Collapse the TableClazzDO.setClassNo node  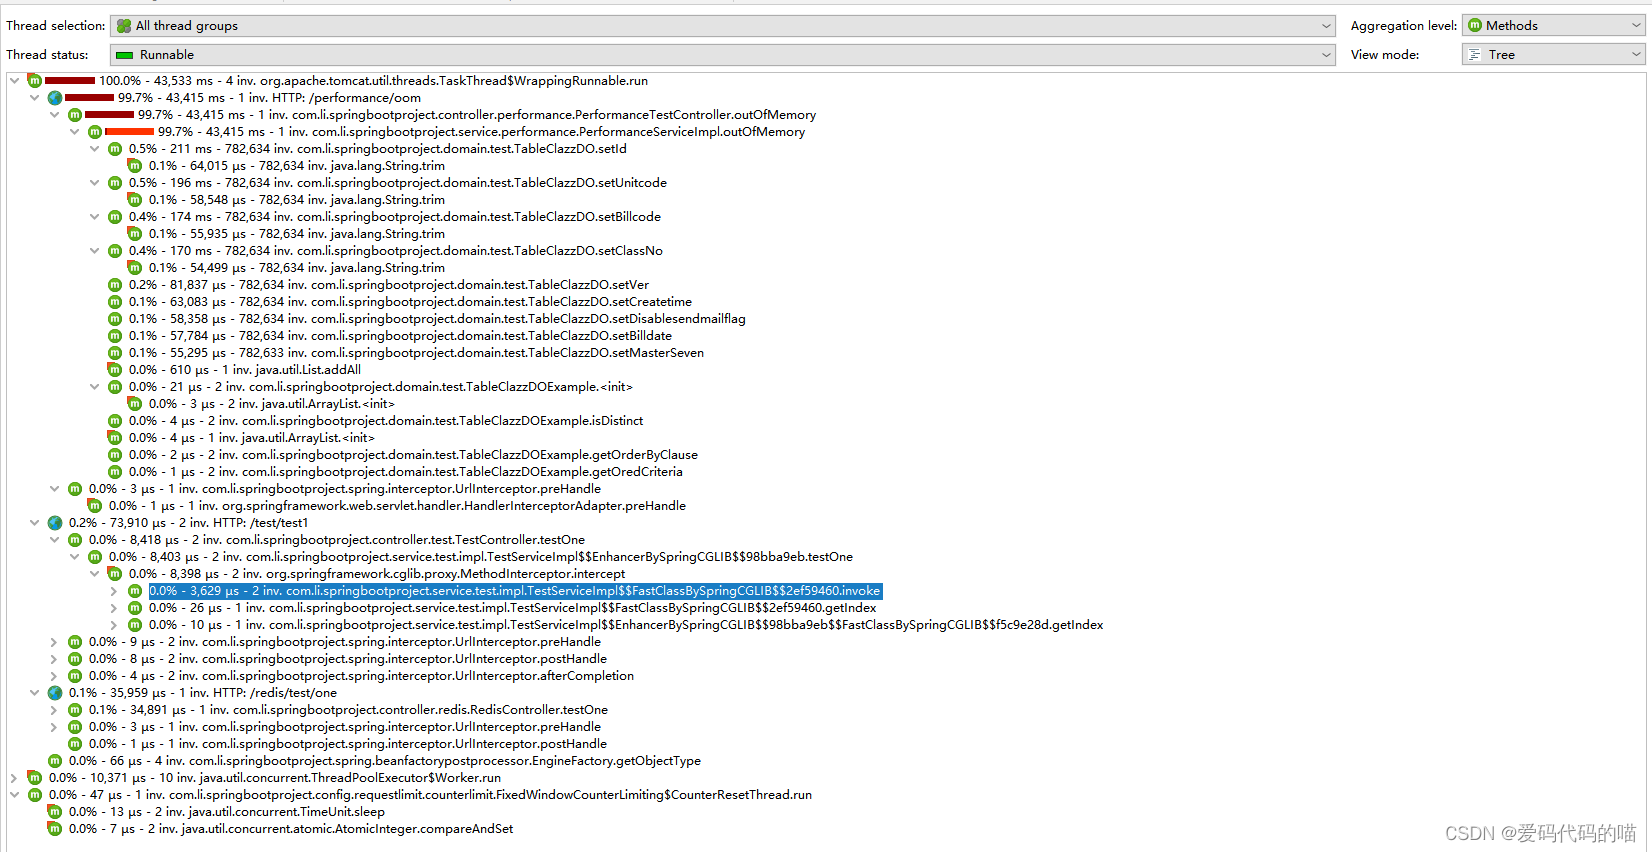click(x=94, y=251)
